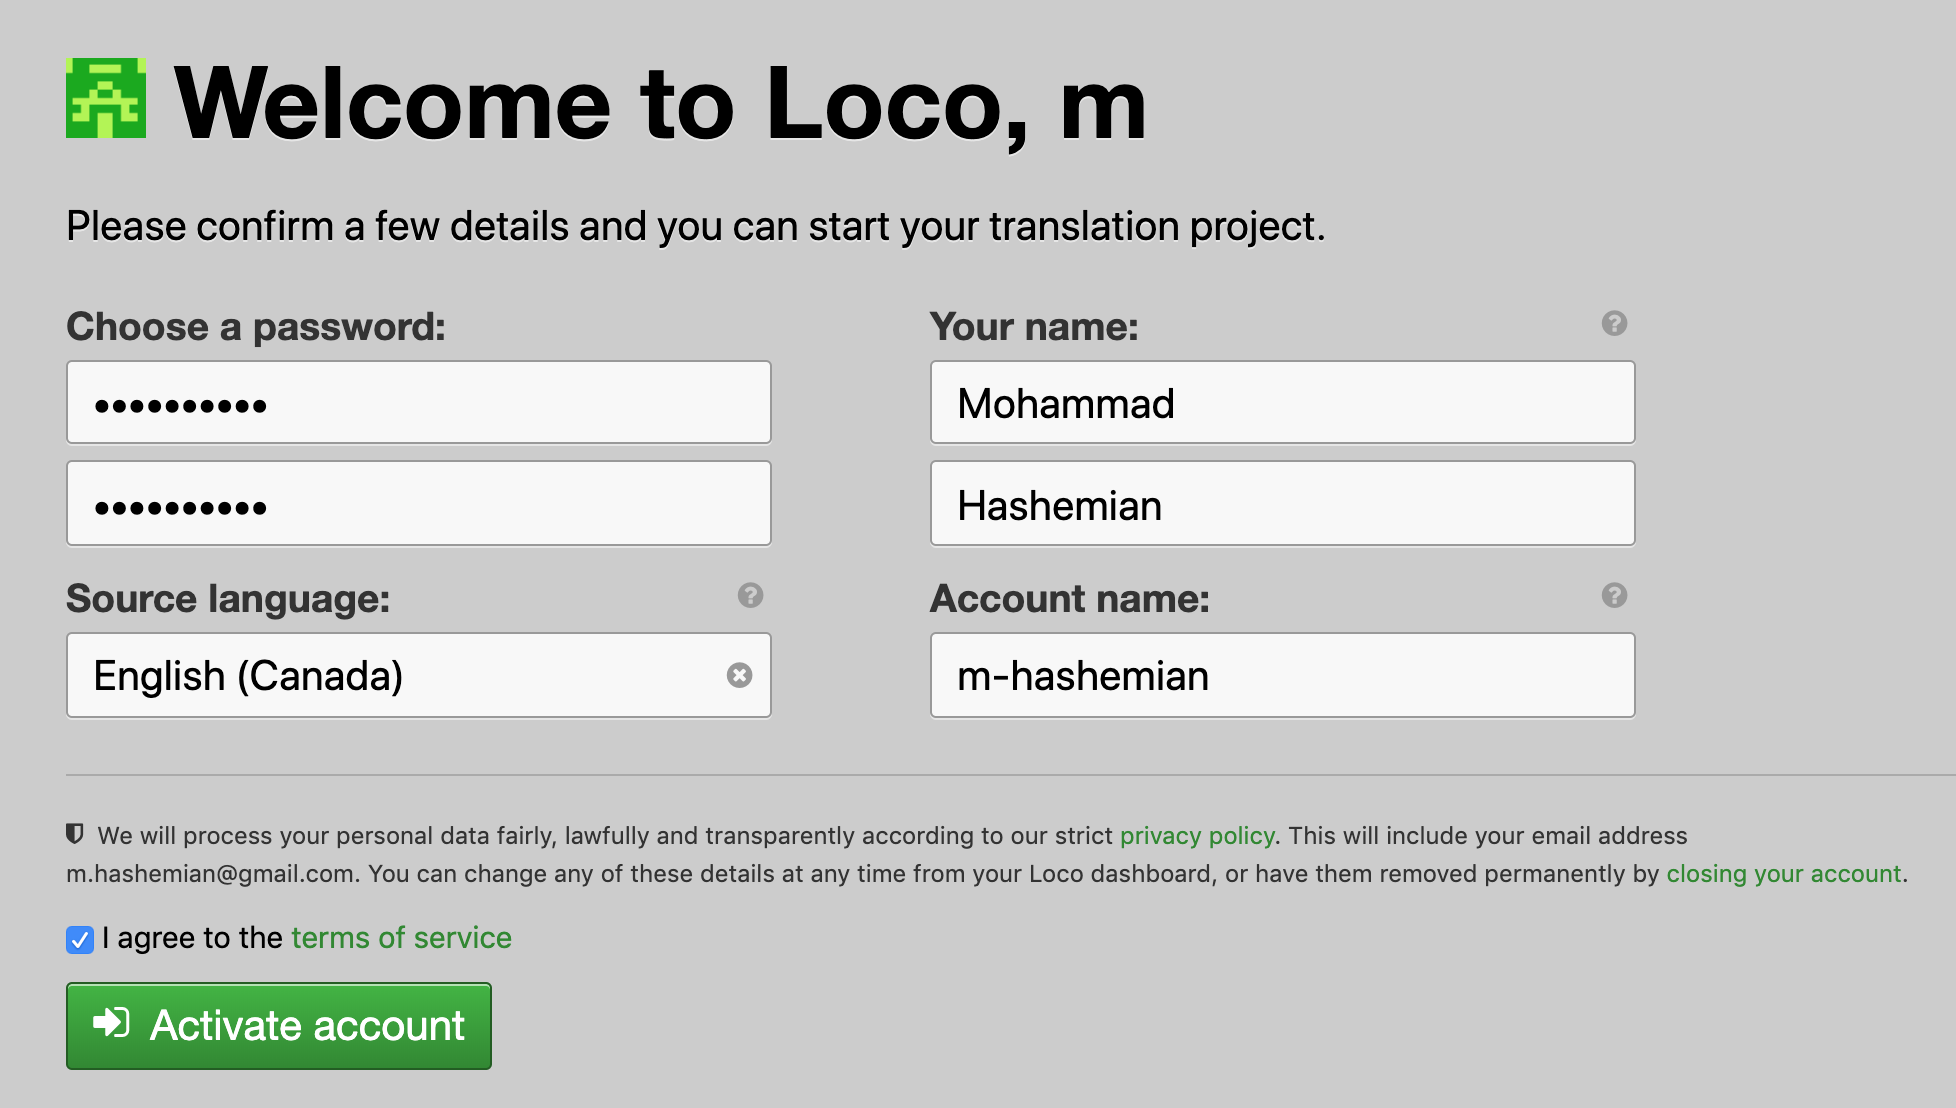The image size is (1956, 1108).
Task: Click the green Loco logo icon
Action: click(x=106, y=98)
